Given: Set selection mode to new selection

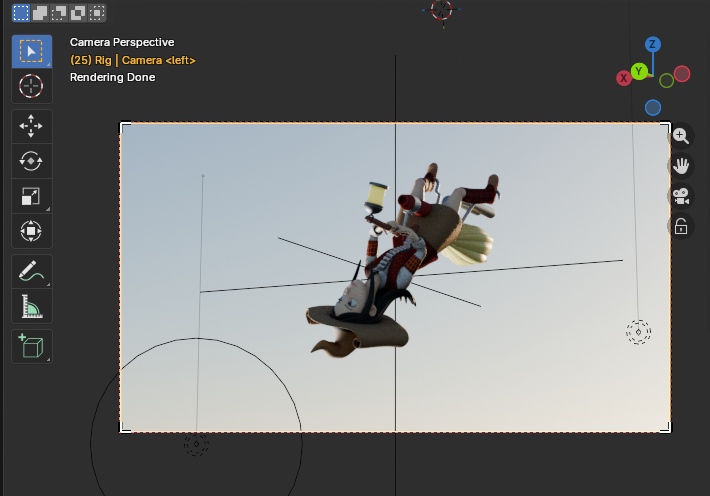Looking at the screenshot, I should point(21,13).
